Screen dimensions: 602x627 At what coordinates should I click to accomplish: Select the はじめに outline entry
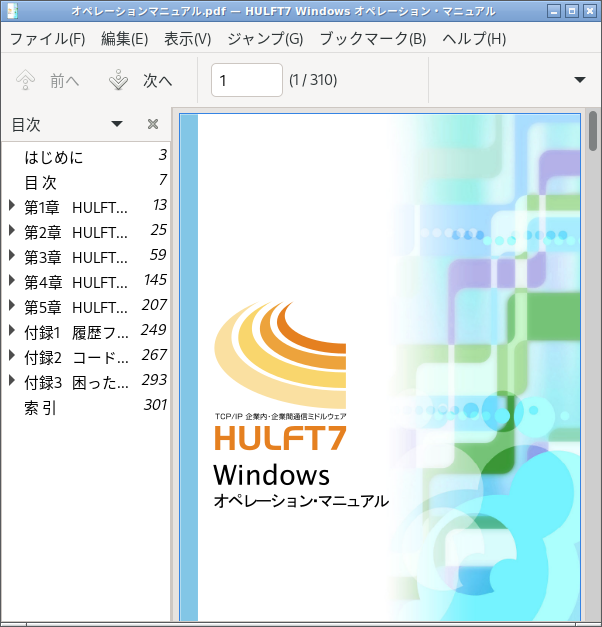(x=86, y=156)
